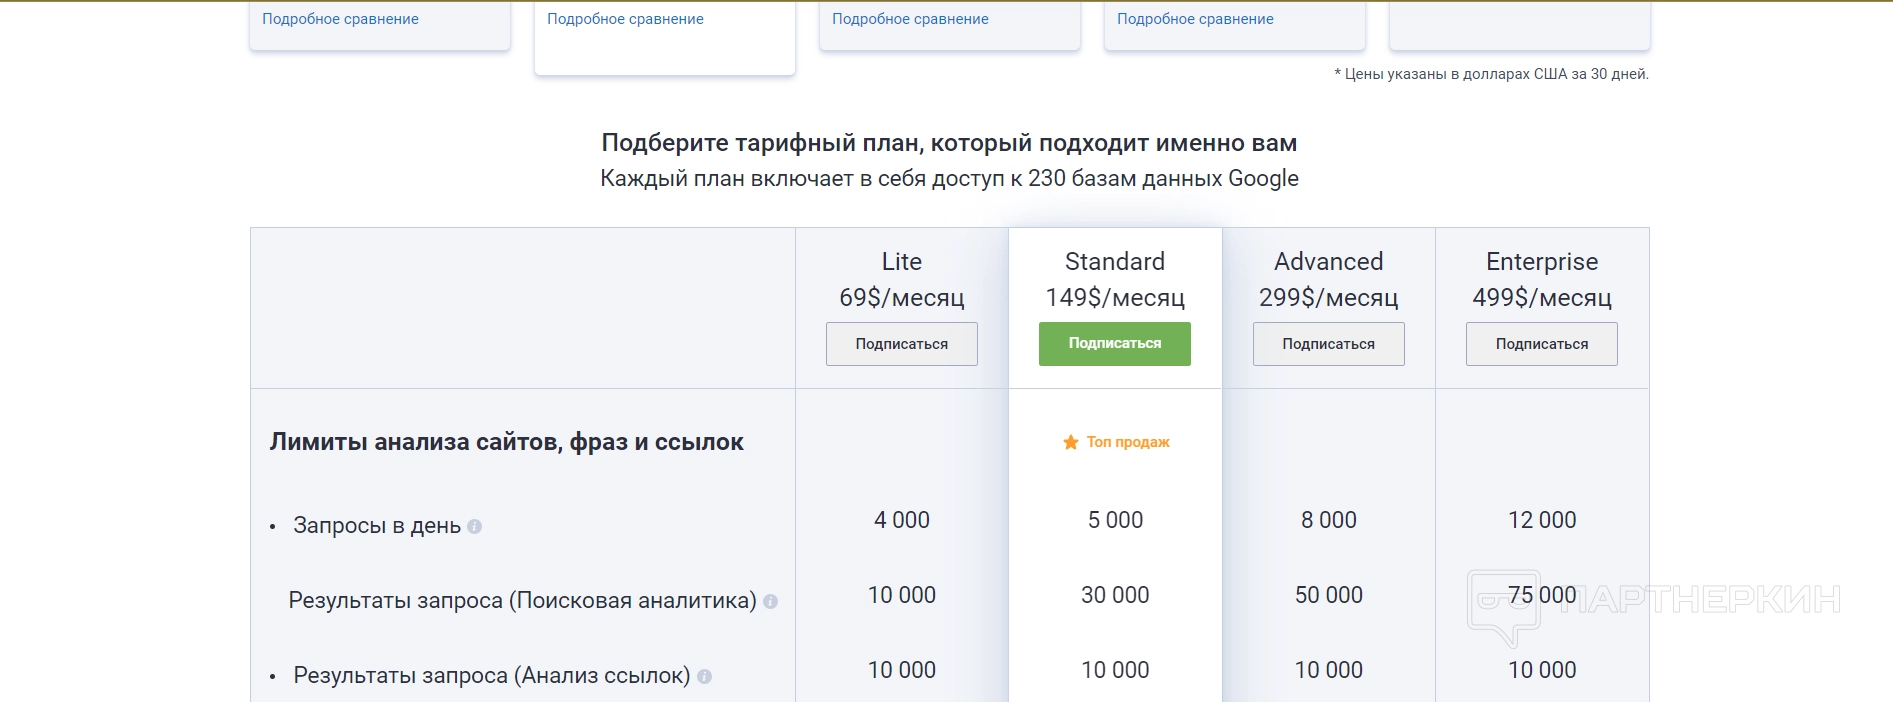
Task: Click info icon next to Запросы в день
Action: tap(475, 526)
